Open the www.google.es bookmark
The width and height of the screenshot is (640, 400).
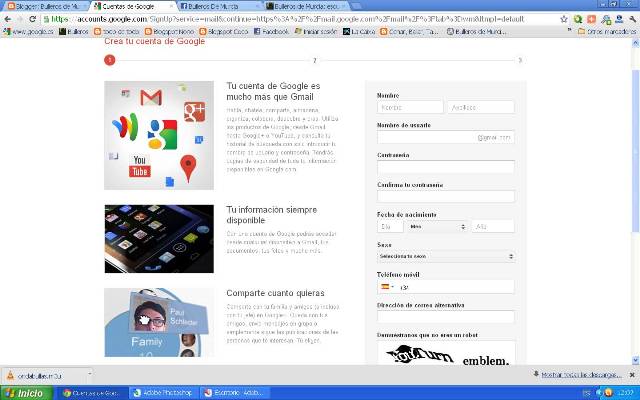(x=29, y=31)
